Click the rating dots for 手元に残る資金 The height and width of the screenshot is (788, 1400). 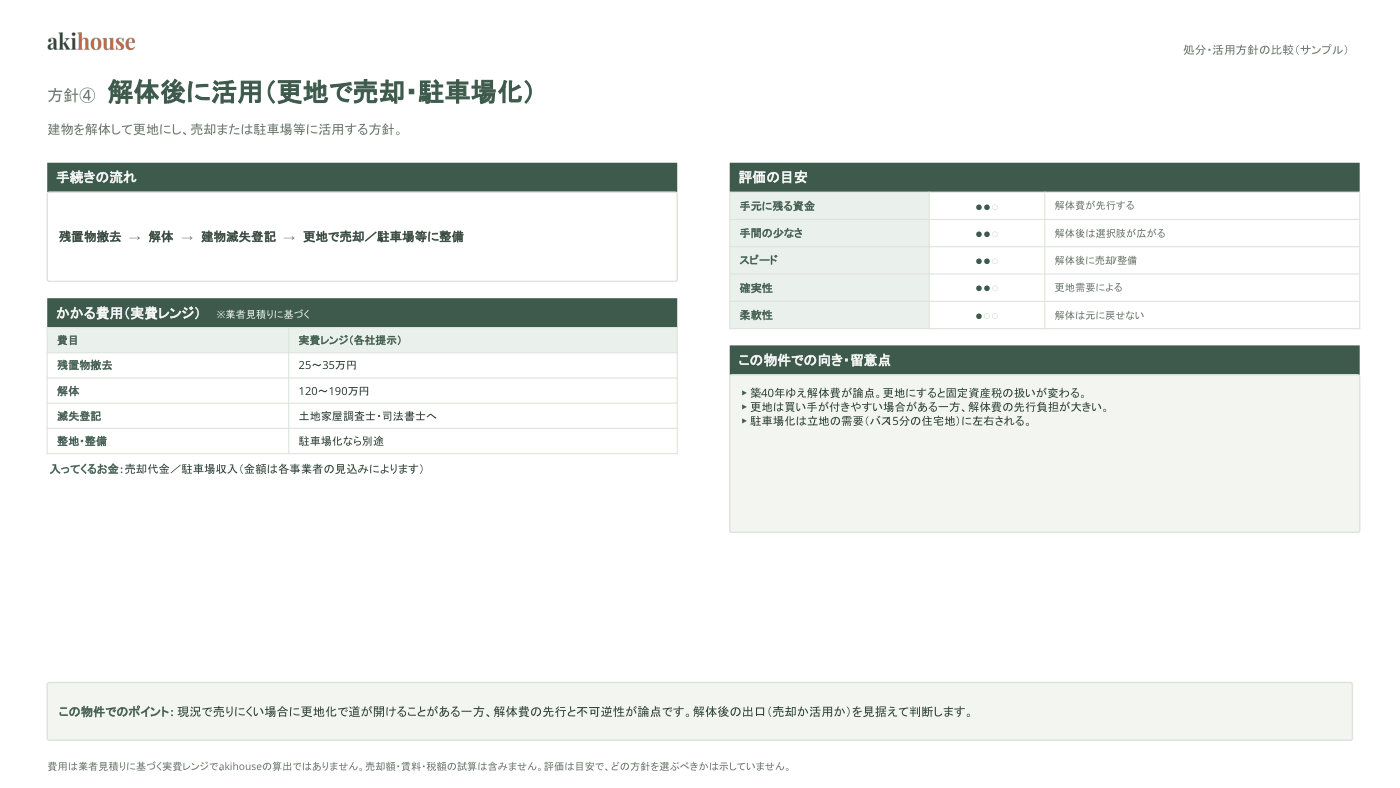pyautogui.click(x=987, y=206)
